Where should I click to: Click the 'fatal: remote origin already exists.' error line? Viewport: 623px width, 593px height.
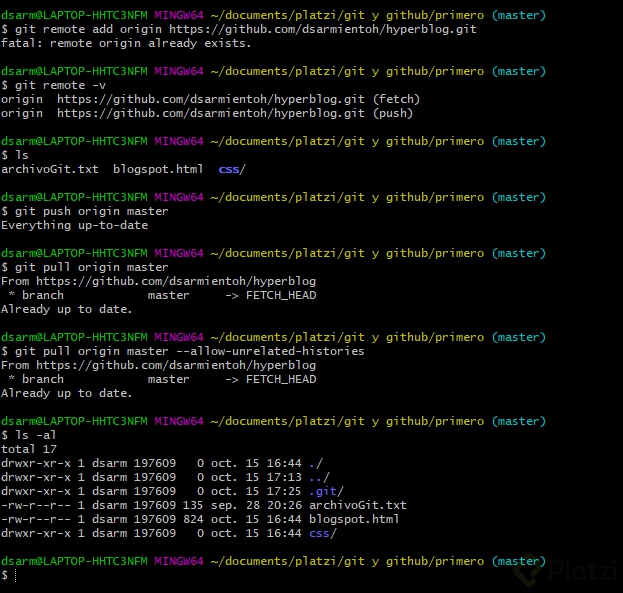tap(126, 43)
